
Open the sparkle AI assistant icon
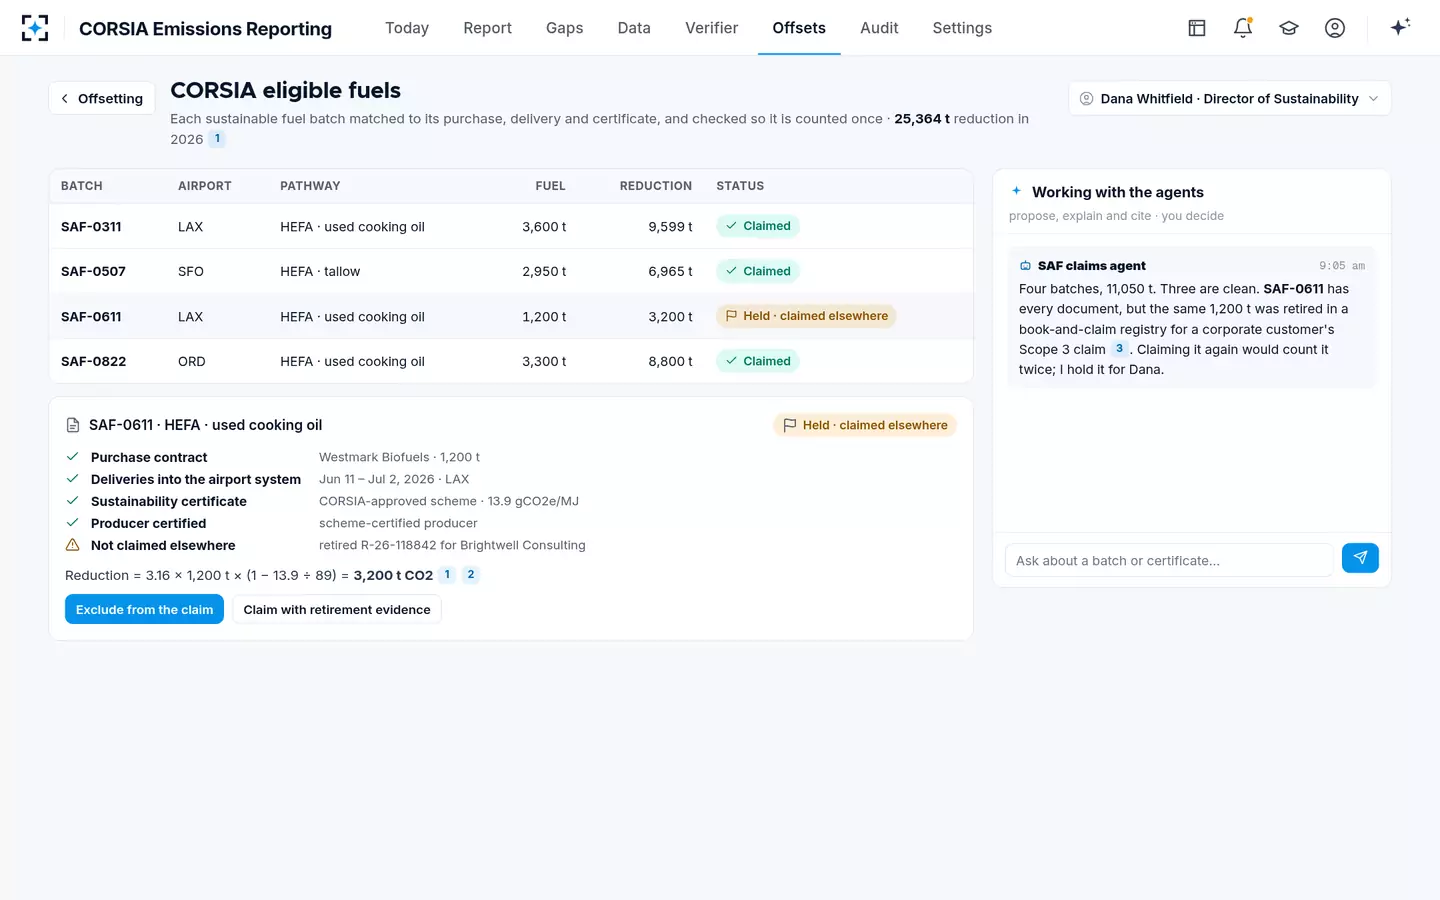tap(1400, 27)
